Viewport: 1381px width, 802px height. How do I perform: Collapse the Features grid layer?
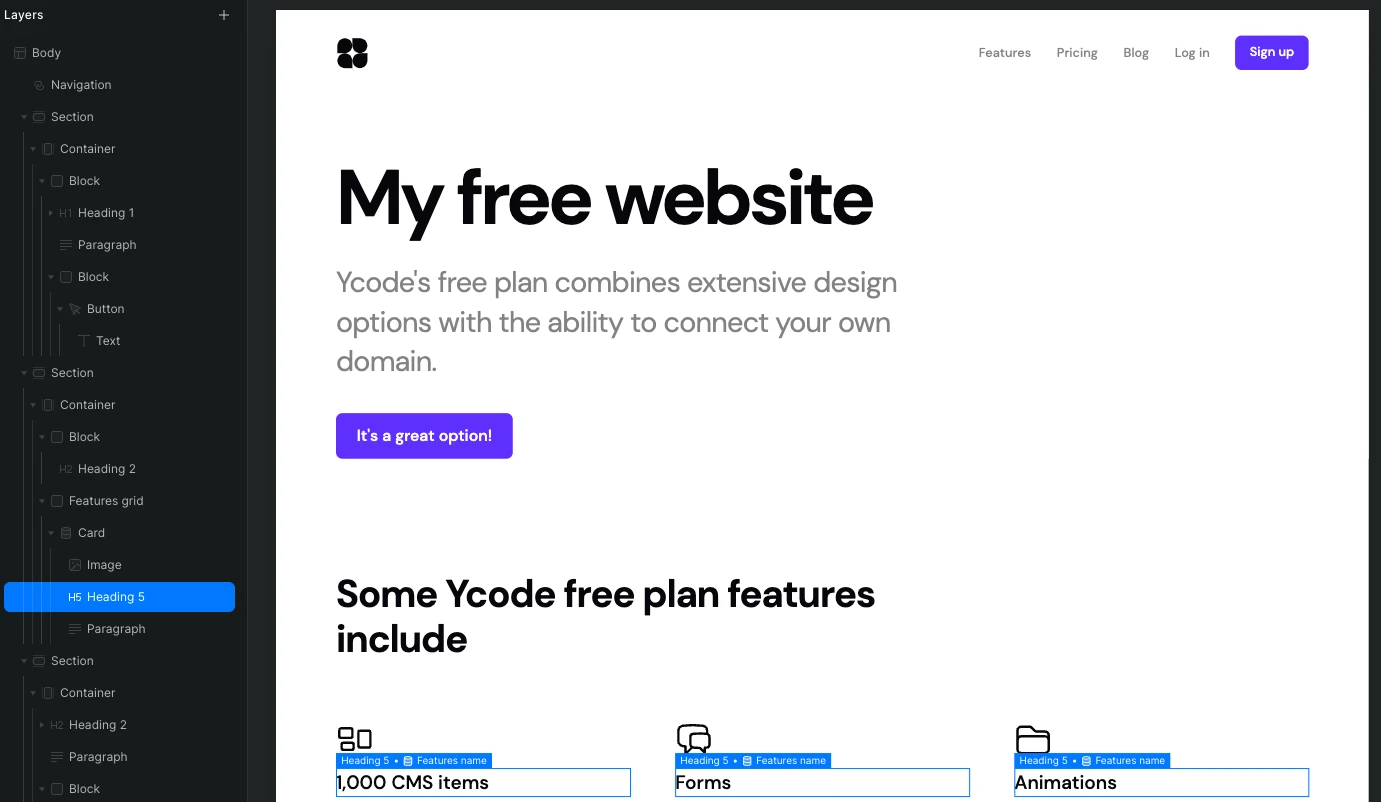(x=42, y=501)
